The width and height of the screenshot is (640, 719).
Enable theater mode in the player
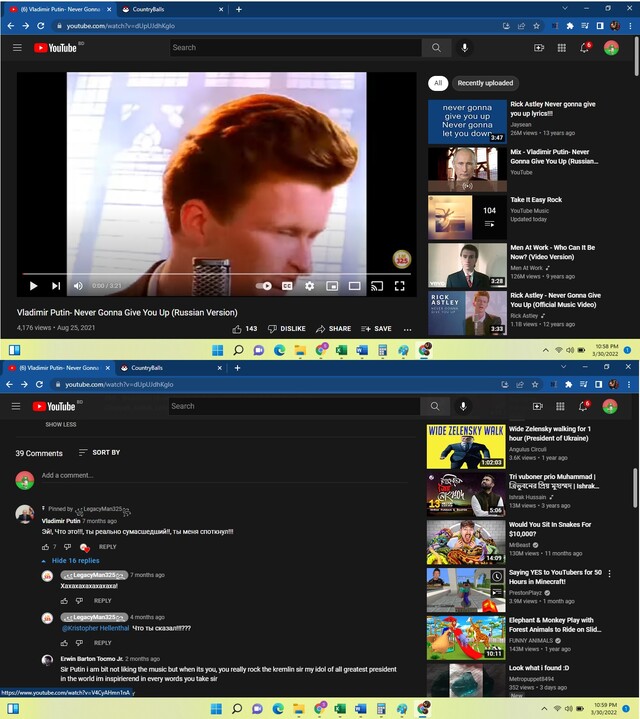click(x=354, y=286)
